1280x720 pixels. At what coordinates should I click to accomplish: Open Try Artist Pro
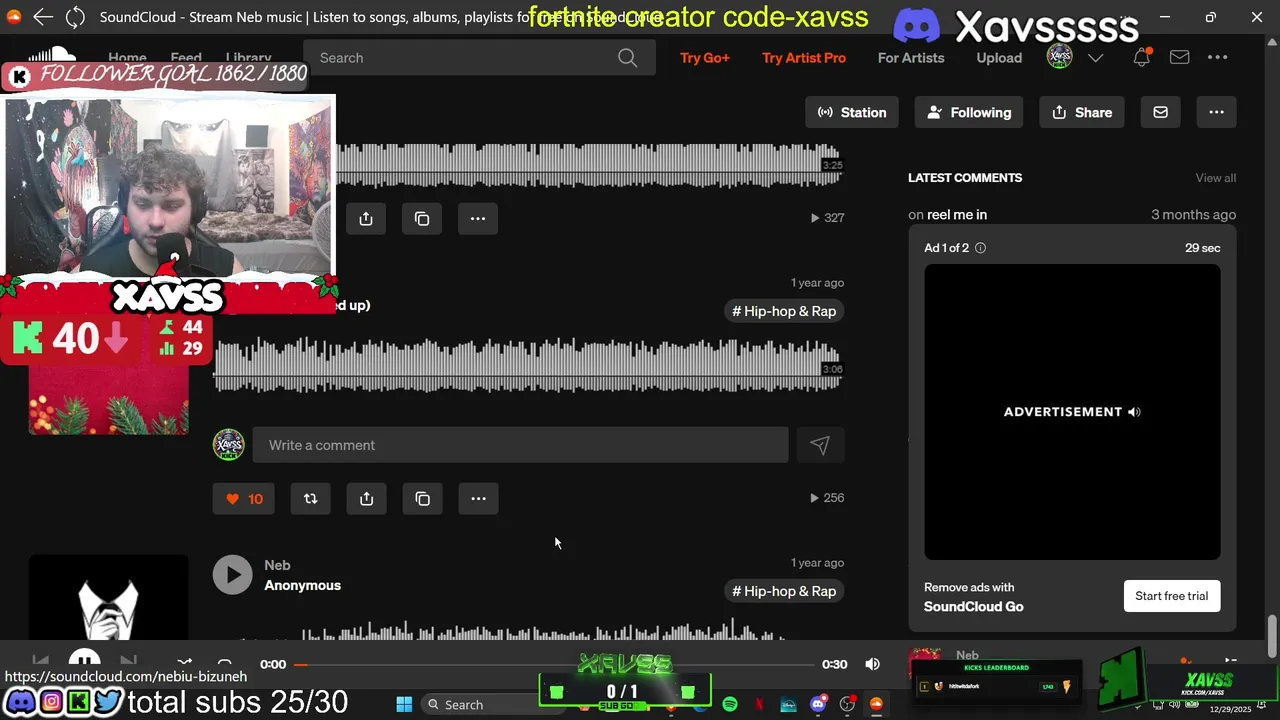pyautogui.click(x=804, y=58)
